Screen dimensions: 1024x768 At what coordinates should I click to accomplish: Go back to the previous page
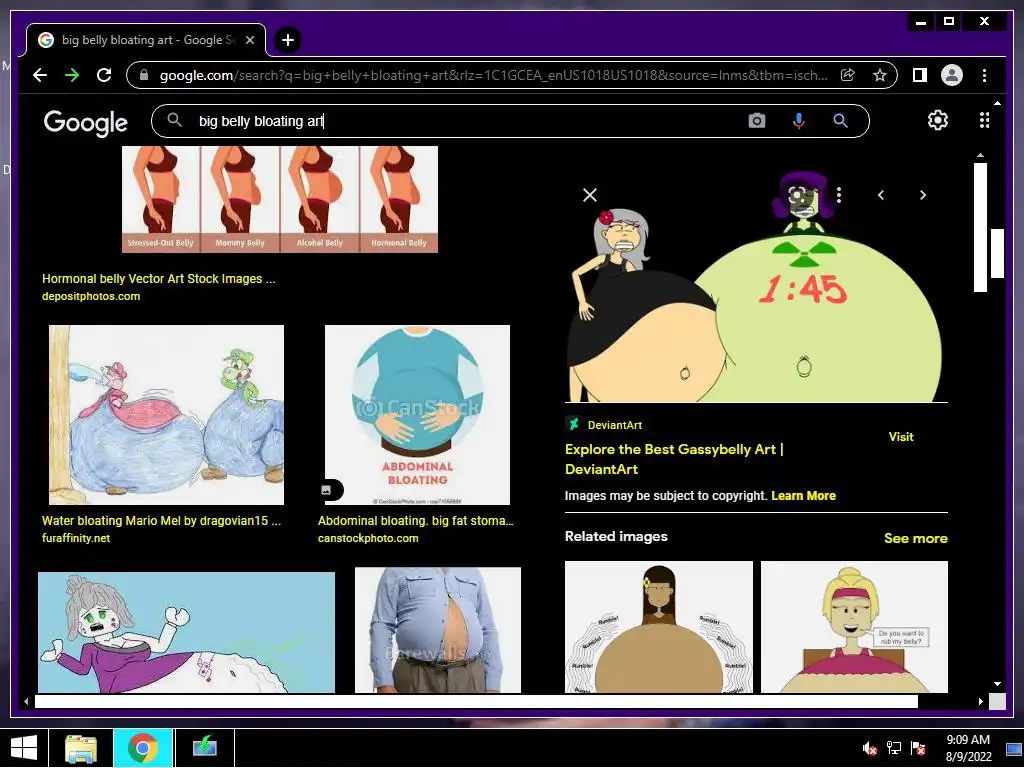pyautogui.click(x=40, y=75)
